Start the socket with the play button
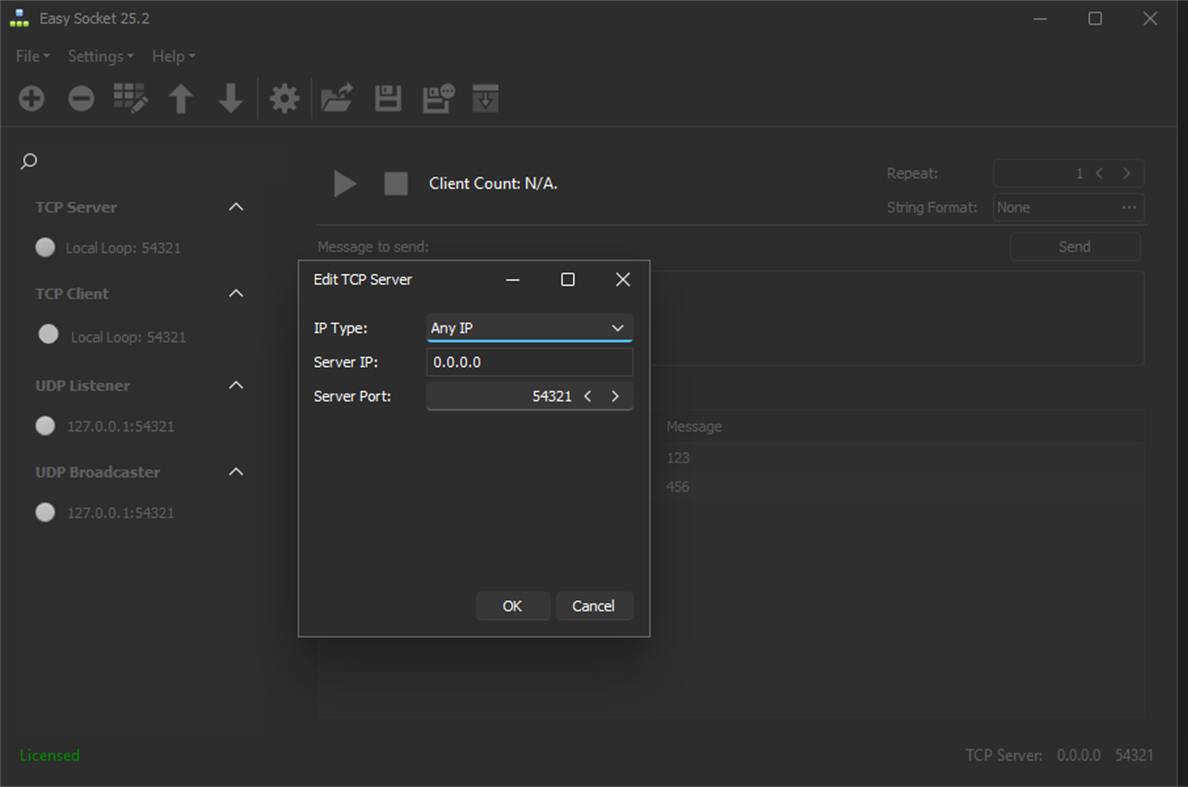Image resolution: width=1188 pixels, height=787 pixels. point(345,183)
